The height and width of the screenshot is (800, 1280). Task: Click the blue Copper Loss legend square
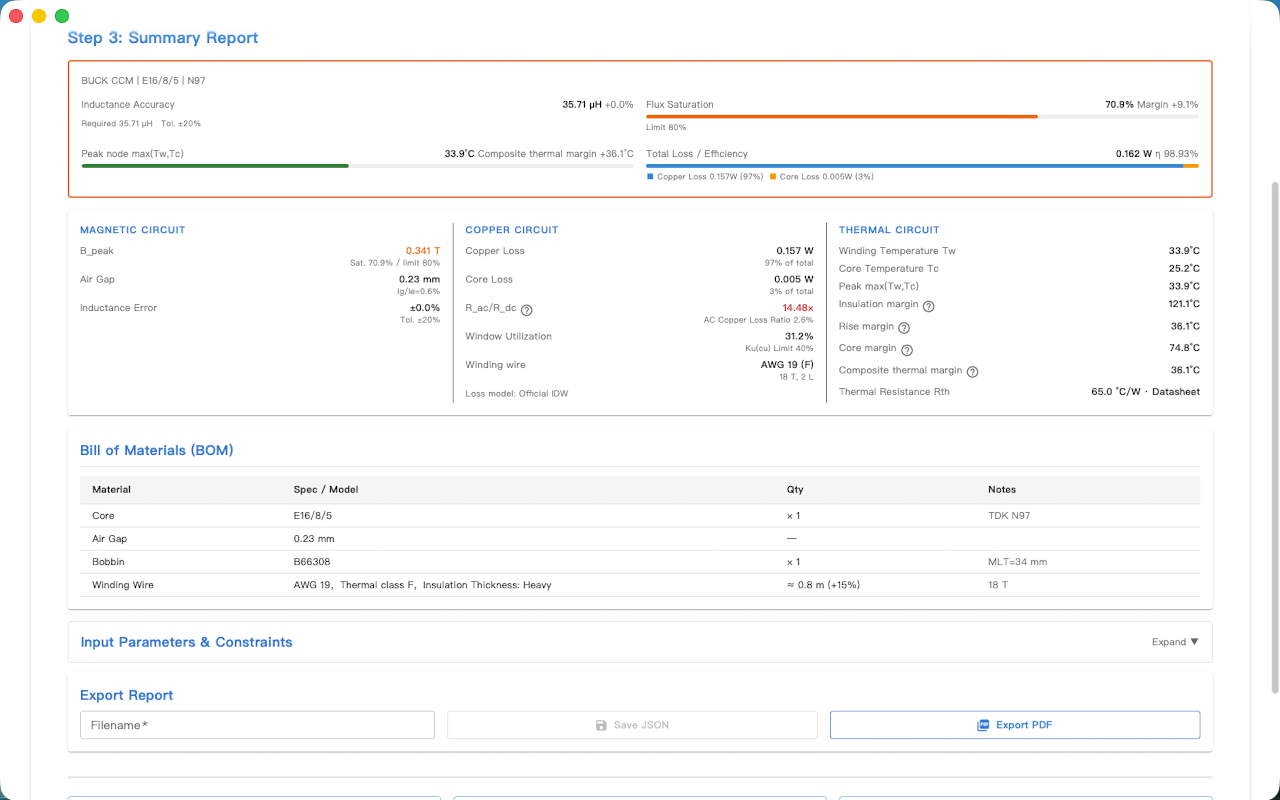pos(650,176)
